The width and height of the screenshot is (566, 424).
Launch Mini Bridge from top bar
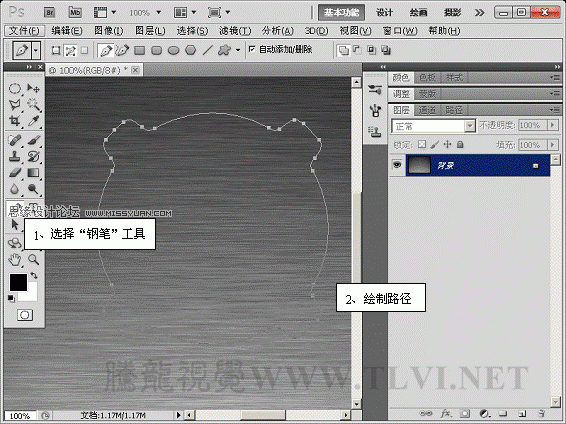(75, 13)
